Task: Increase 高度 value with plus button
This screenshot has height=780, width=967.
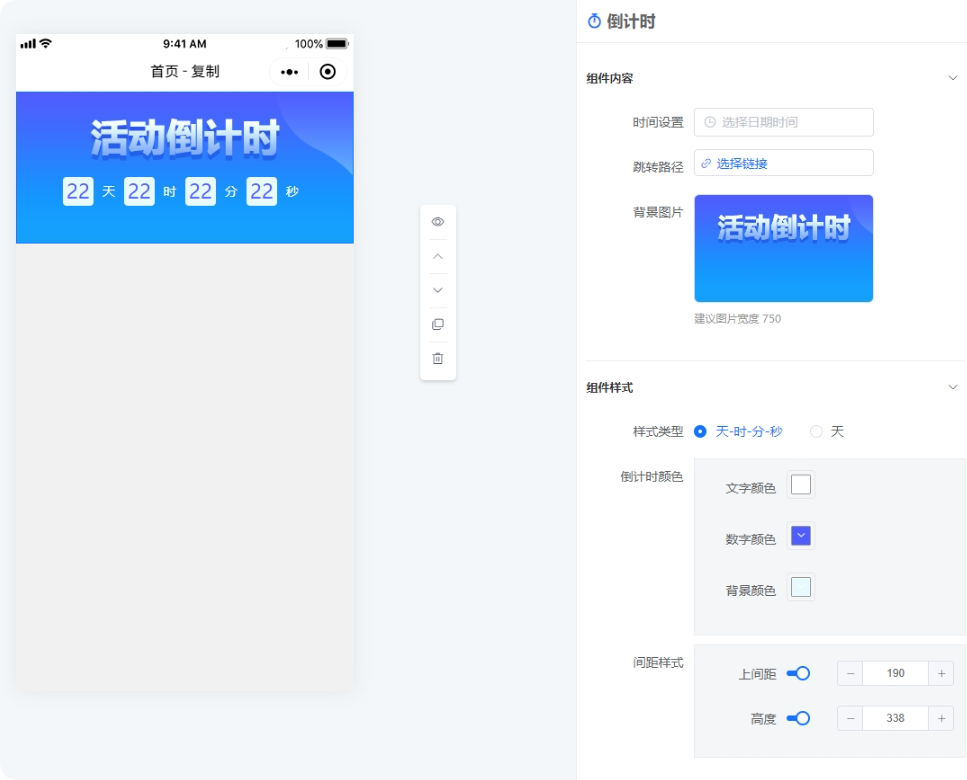Action: pyautogui.click(x=941, y=718)
